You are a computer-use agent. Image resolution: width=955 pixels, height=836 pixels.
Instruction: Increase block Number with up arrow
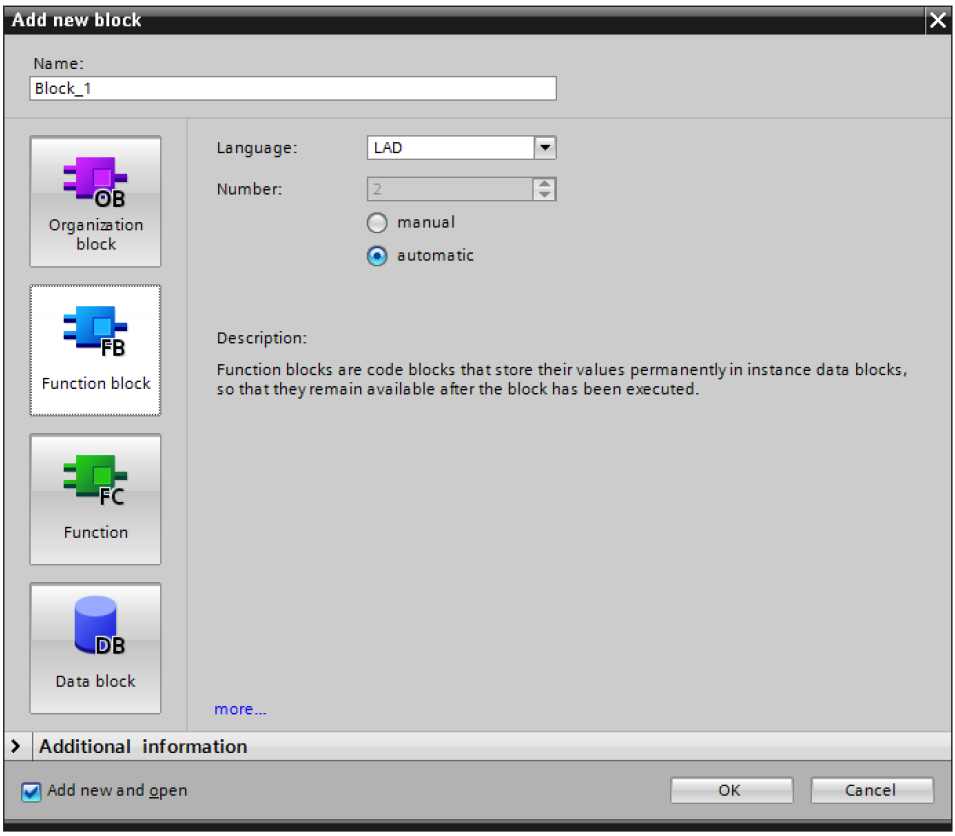coord(544,183)
